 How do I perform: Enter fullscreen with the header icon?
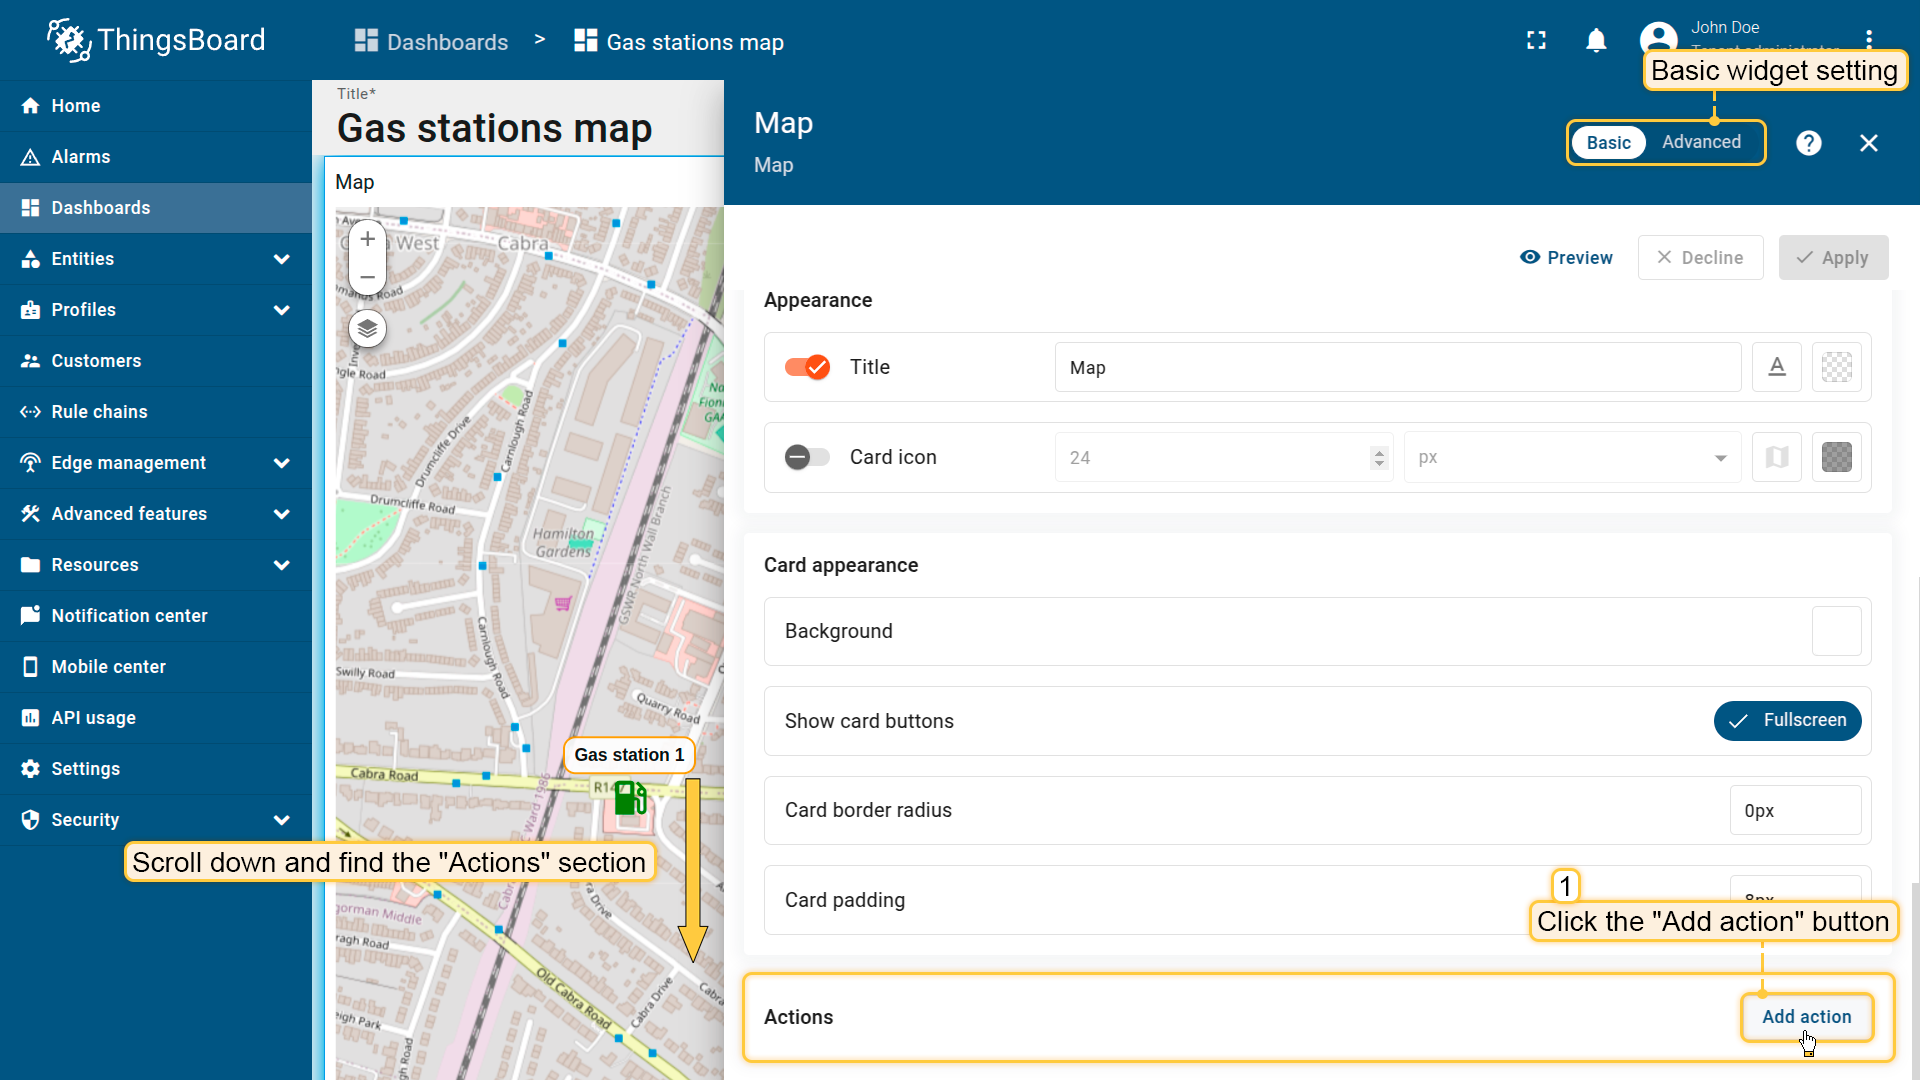pos(1536,41)
